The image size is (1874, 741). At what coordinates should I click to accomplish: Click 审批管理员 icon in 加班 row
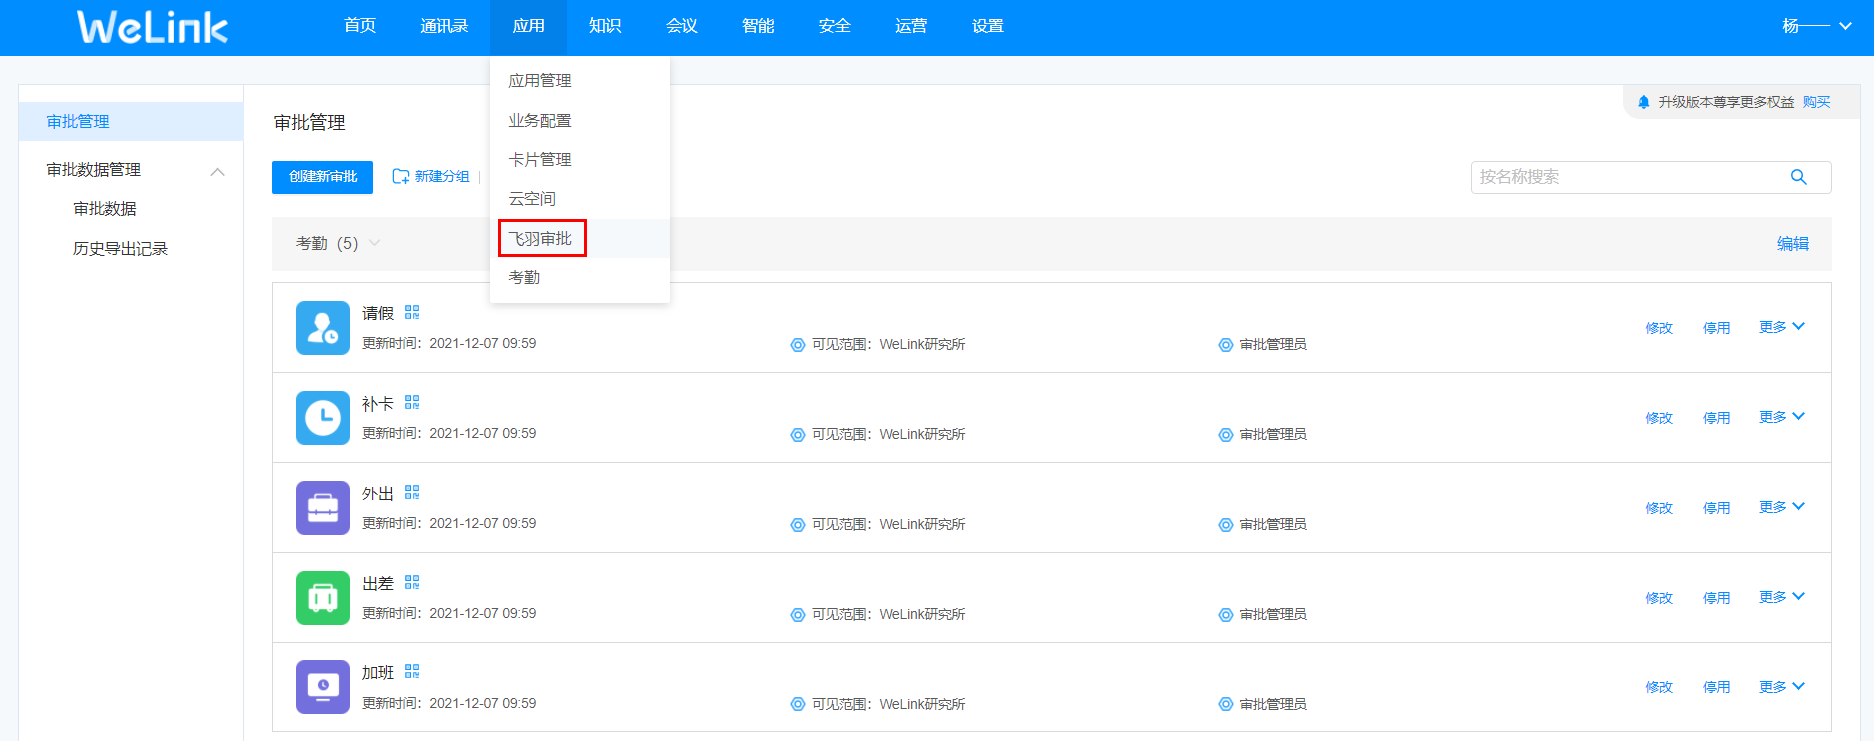1226,704
